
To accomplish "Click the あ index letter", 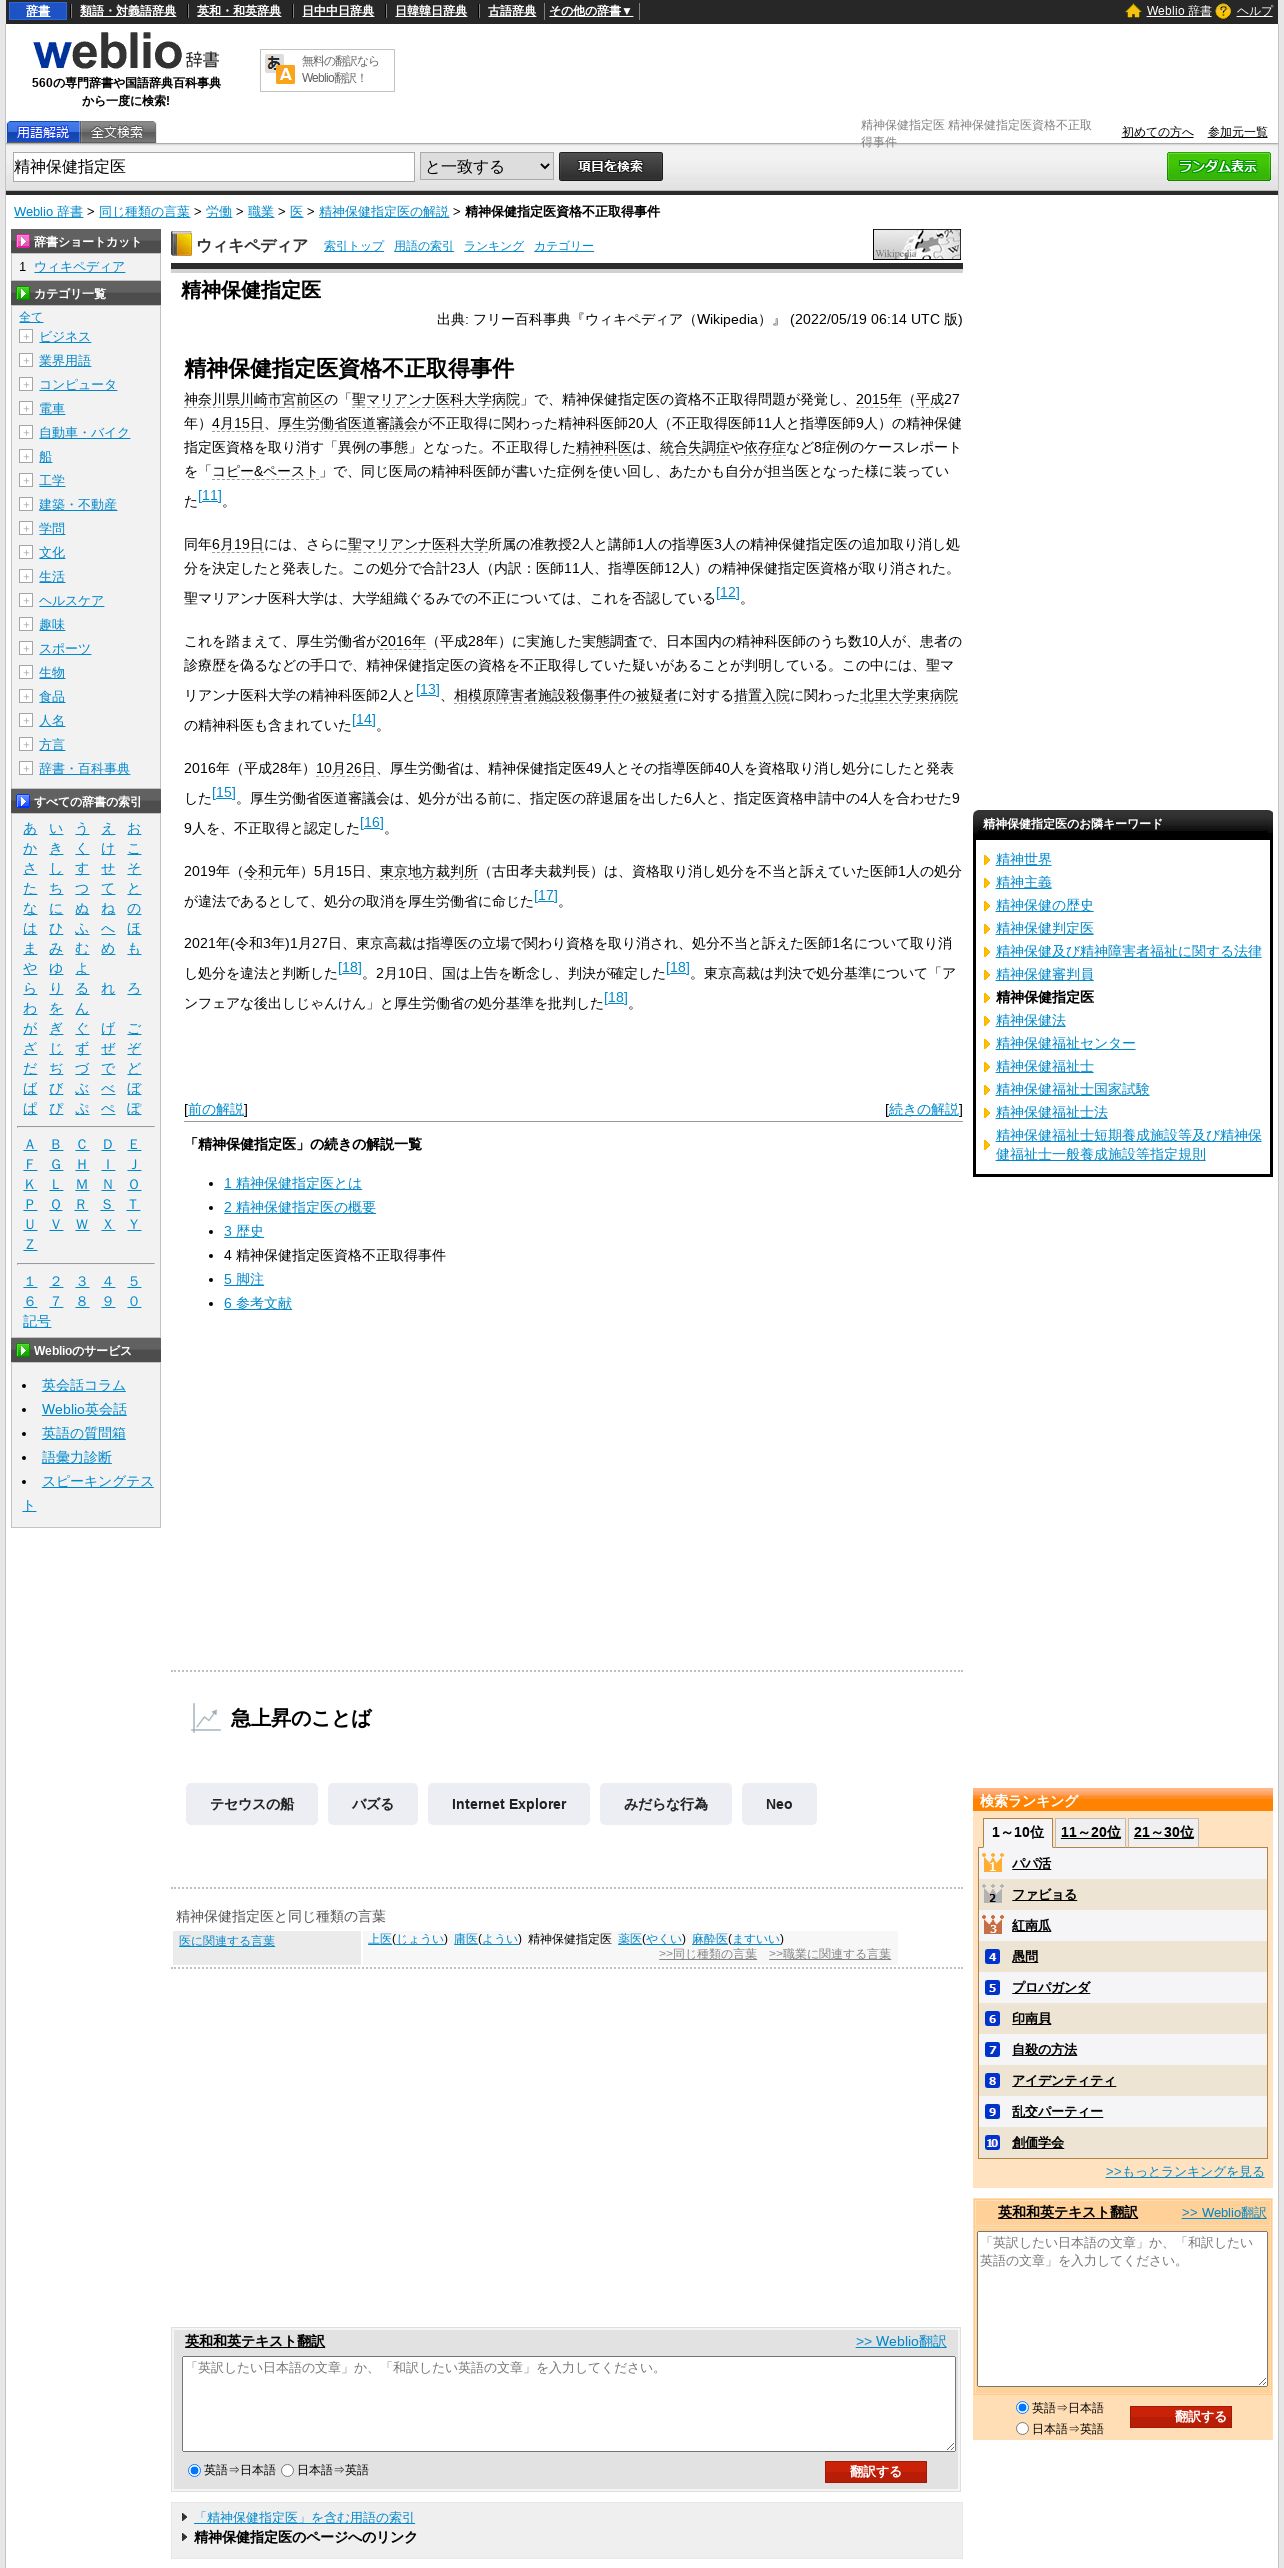I will click(x=30, y=828).
